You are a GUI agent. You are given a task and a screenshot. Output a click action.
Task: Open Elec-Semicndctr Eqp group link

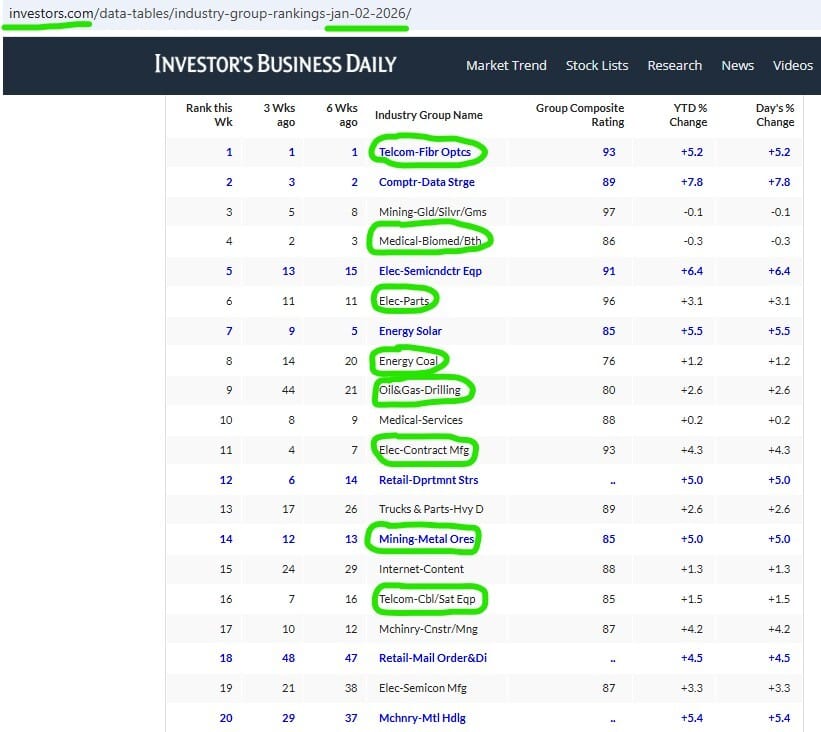430,271
